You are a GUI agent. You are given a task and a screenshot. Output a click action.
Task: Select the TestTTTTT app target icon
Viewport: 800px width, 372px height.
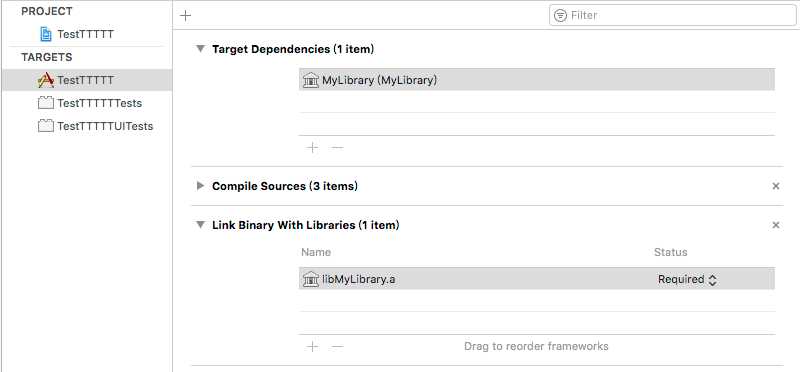coord(46,80)
